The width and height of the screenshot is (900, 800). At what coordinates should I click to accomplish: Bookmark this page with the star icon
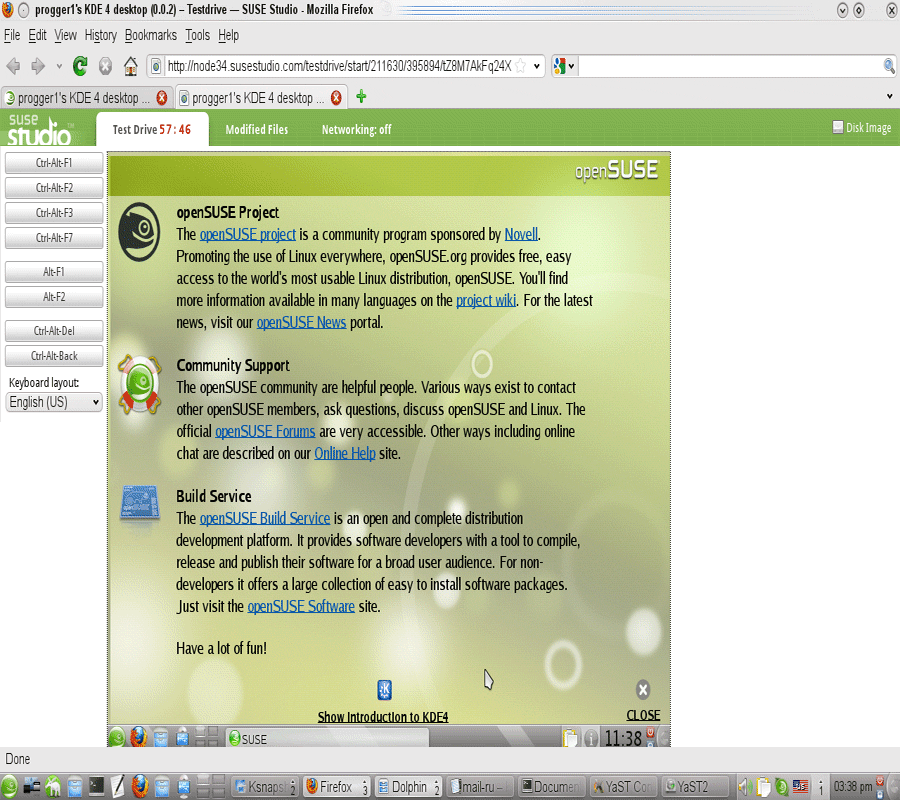pos(521,66)
